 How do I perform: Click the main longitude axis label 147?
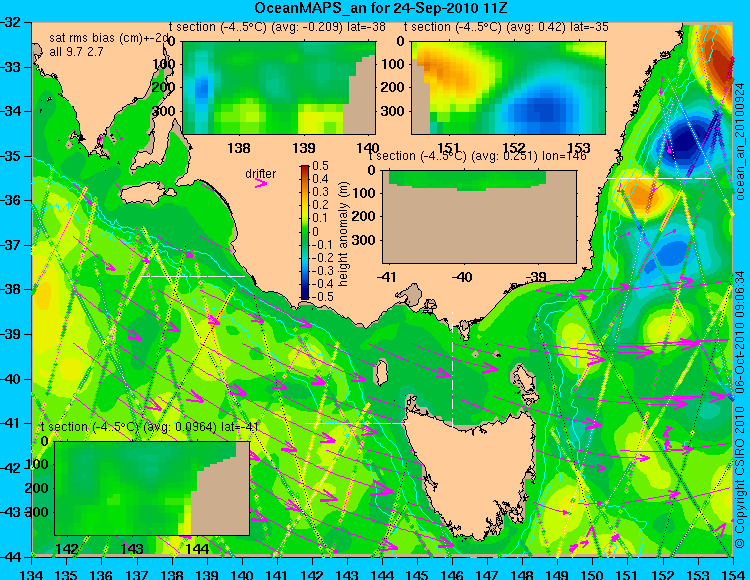click(487, 574)
